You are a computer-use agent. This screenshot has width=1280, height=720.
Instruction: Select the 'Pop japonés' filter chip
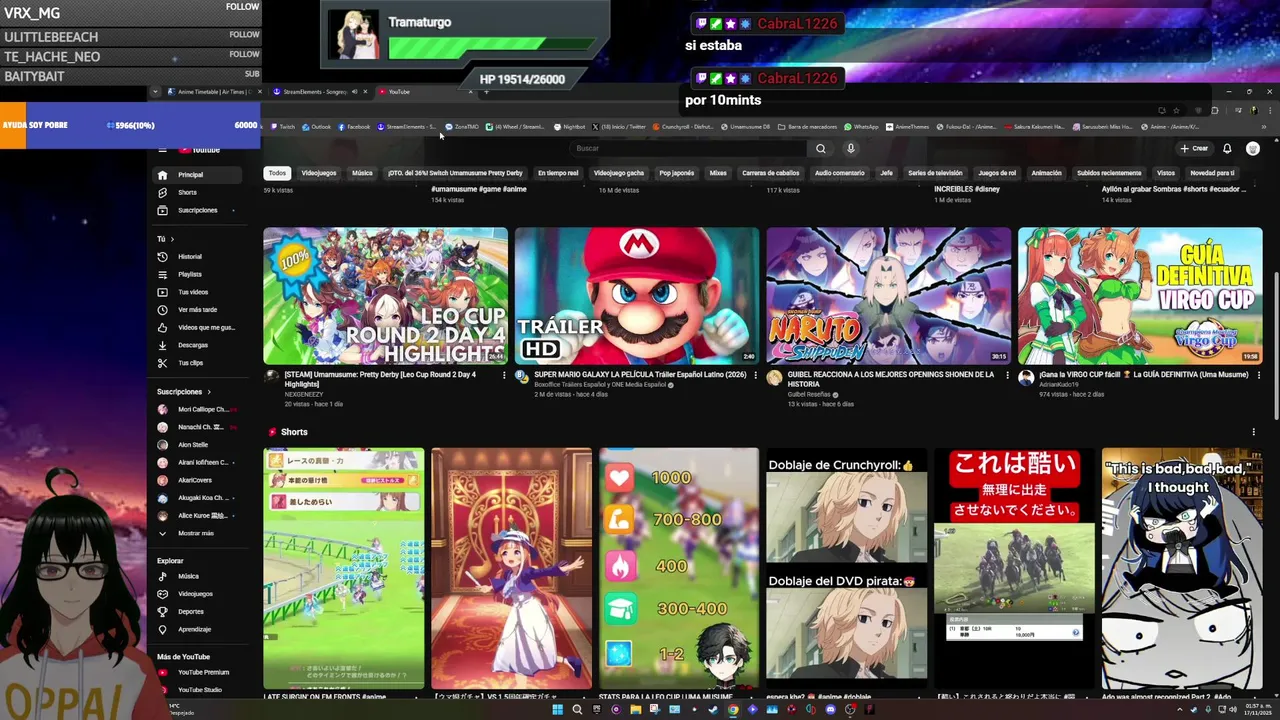[x=677, y=173]
